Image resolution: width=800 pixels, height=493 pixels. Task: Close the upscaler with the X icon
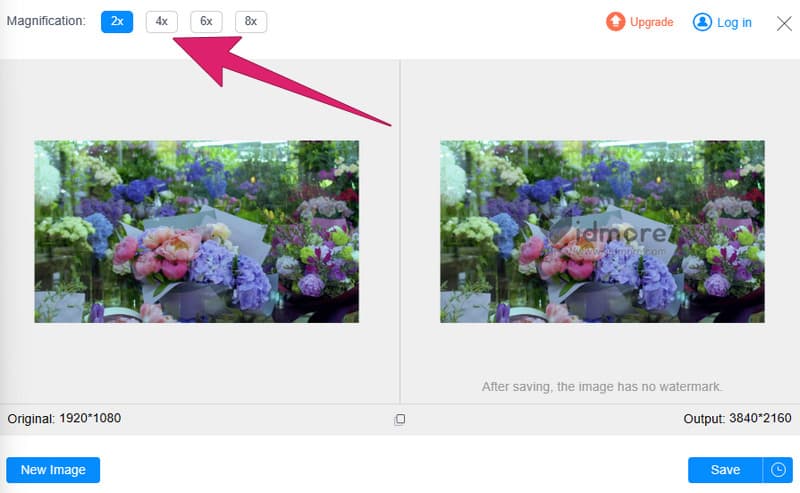784,23
